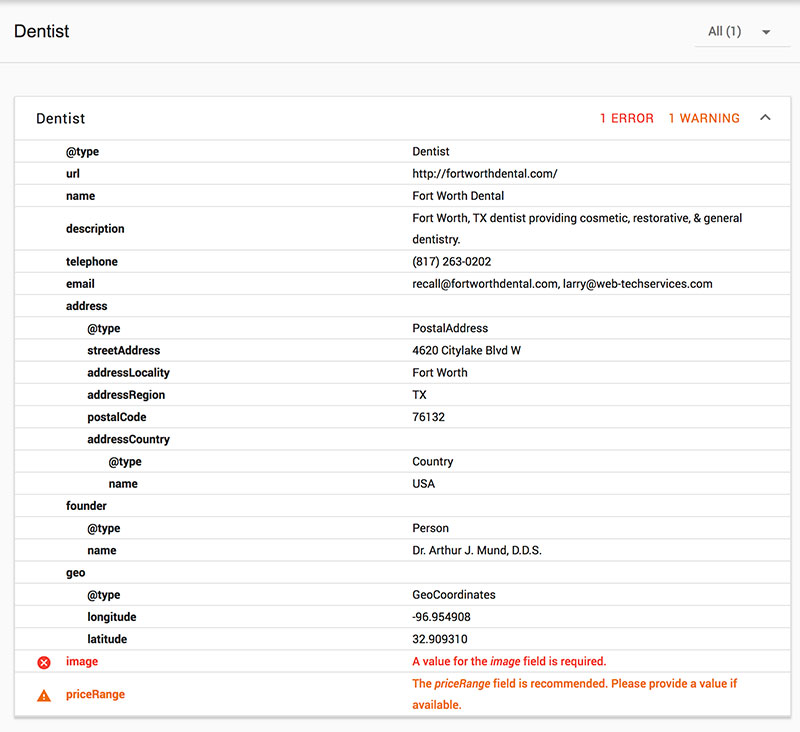Viewport: 800px width, 732px height.
Task: Select the Fort Worth Dental name value
Action: (458, 196)
